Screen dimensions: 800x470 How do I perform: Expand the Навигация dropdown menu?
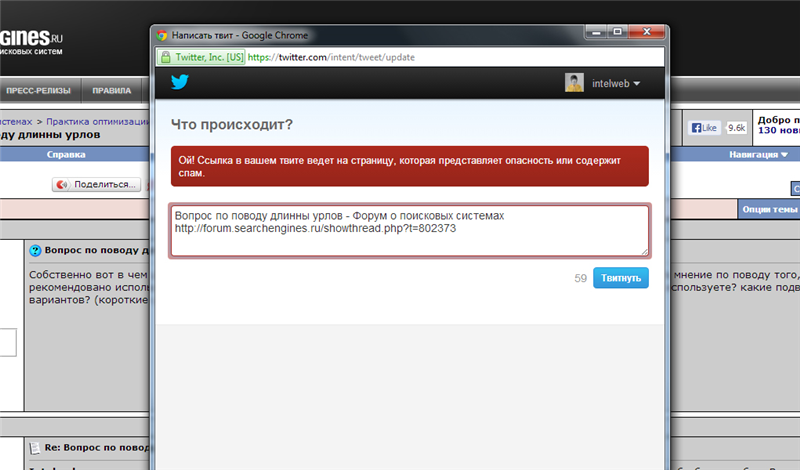[x=758, y=154]
